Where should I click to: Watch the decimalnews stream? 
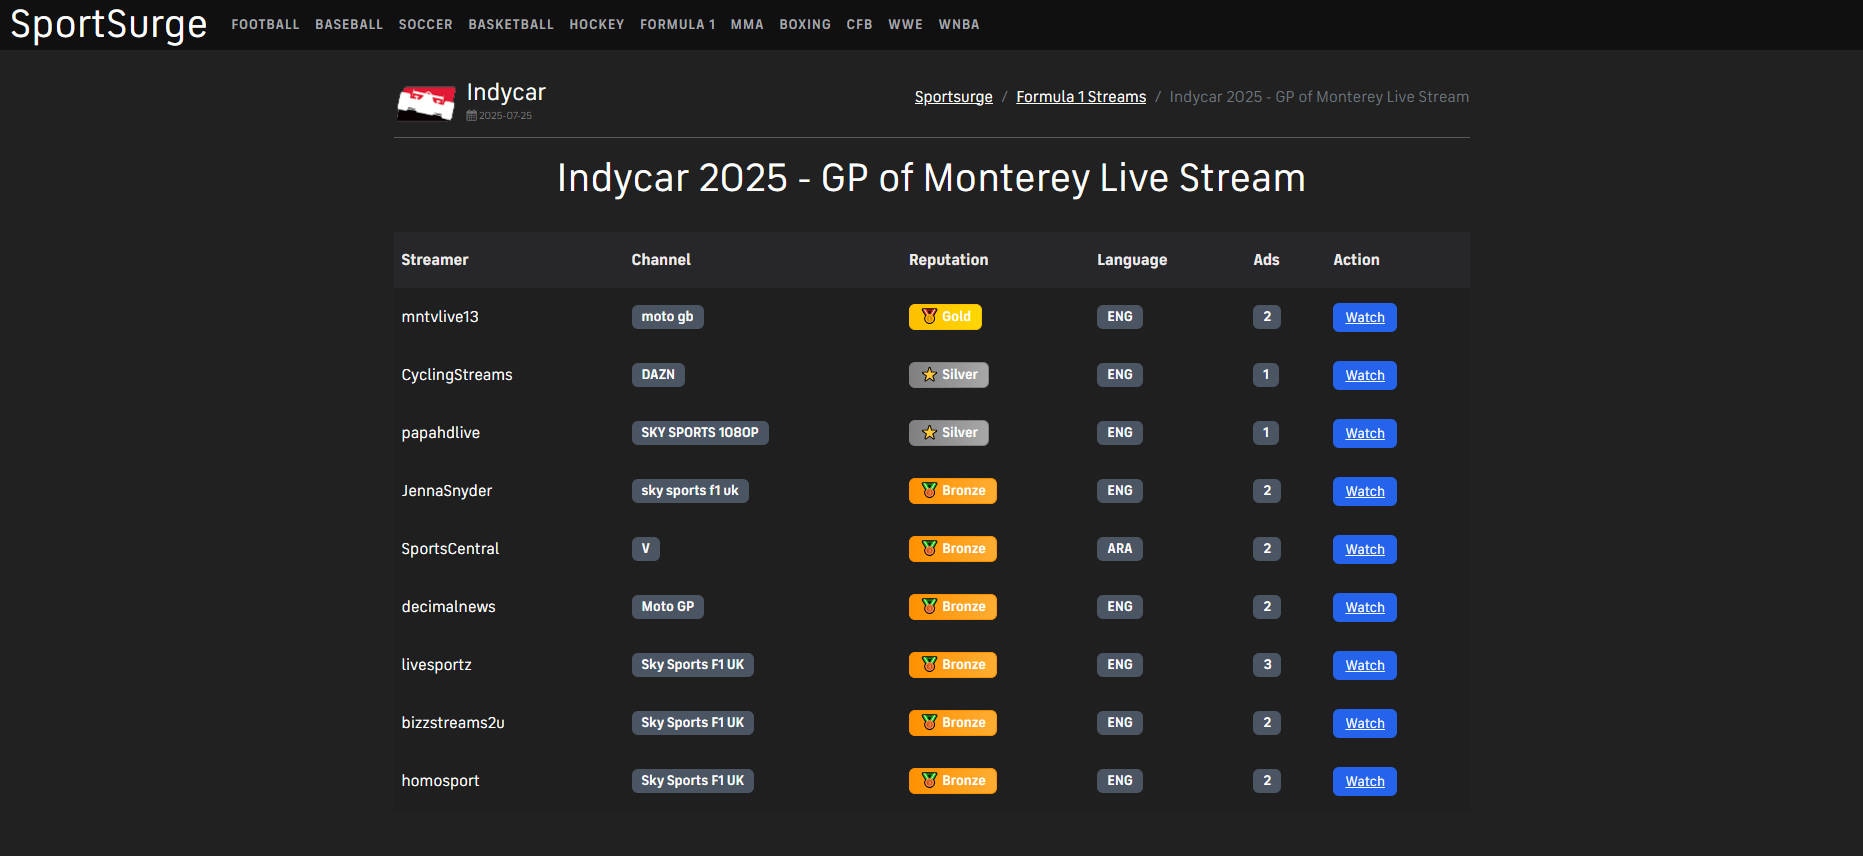[1365, 607]
